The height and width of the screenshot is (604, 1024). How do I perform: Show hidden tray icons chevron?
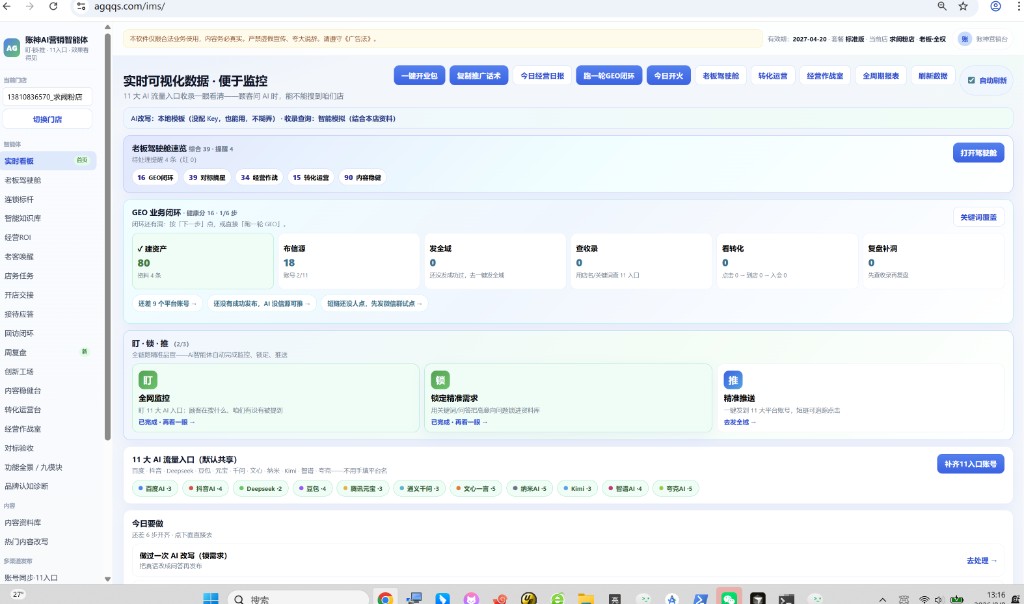882,599
